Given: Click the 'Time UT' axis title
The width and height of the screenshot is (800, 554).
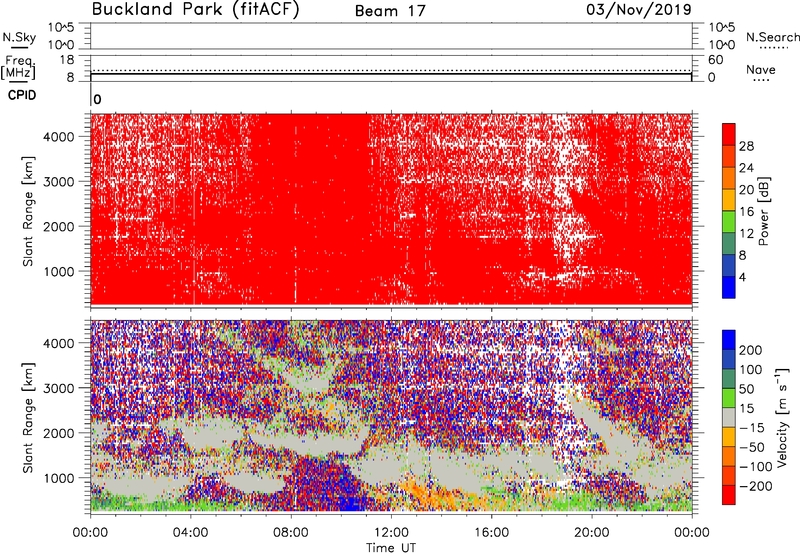Looking at the screenshot, I should point(391,548).
